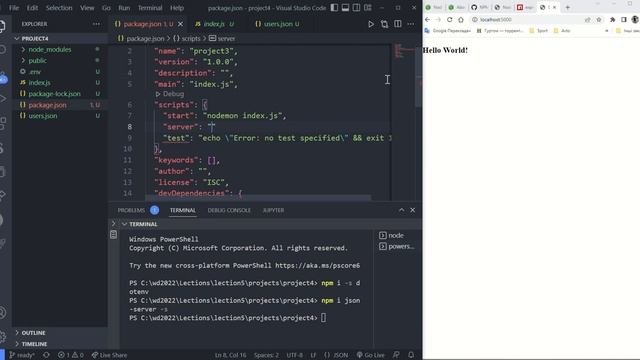Image resolution: width=640 pixels, height=360 pixels.
Task: Open the Run menu
Action: (x=124, y=8)
